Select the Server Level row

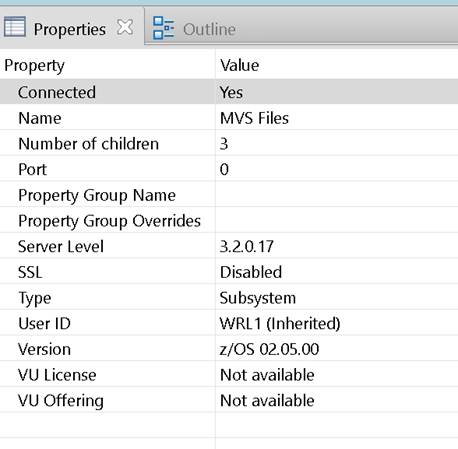pos(229,246)
